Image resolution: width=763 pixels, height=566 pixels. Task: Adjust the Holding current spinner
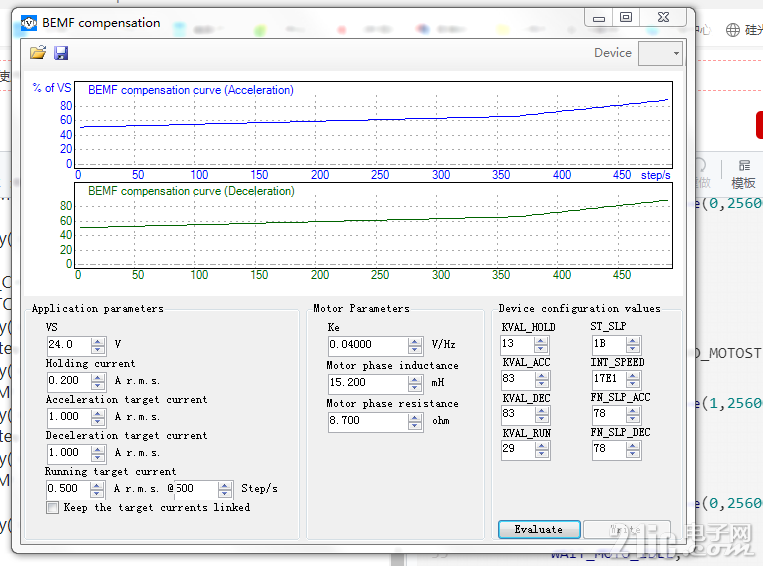pos(98,381)
